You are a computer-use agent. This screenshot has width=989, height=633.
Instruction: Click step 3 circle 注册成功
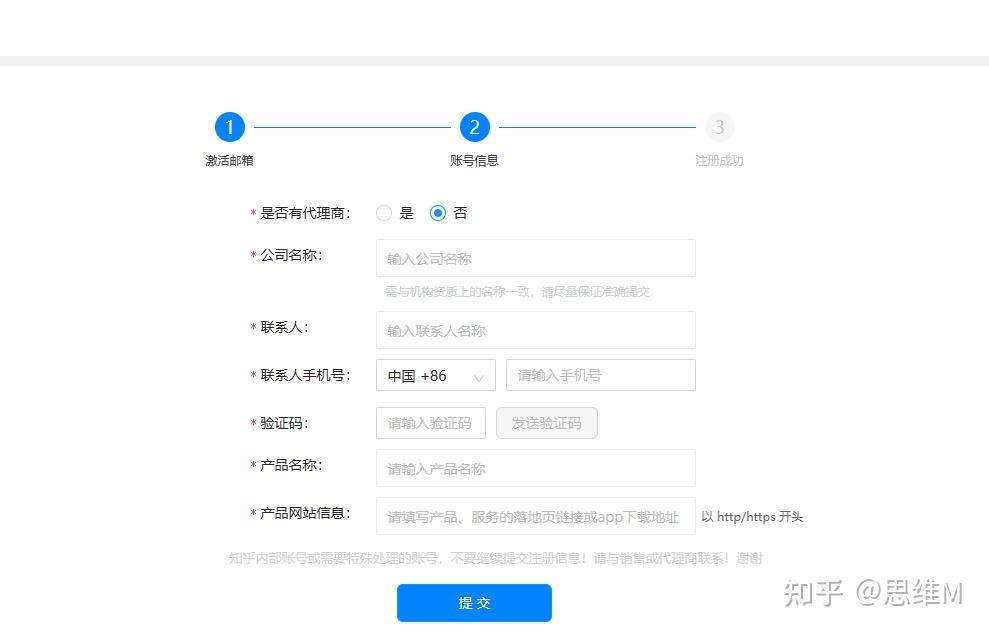point(719,127)
